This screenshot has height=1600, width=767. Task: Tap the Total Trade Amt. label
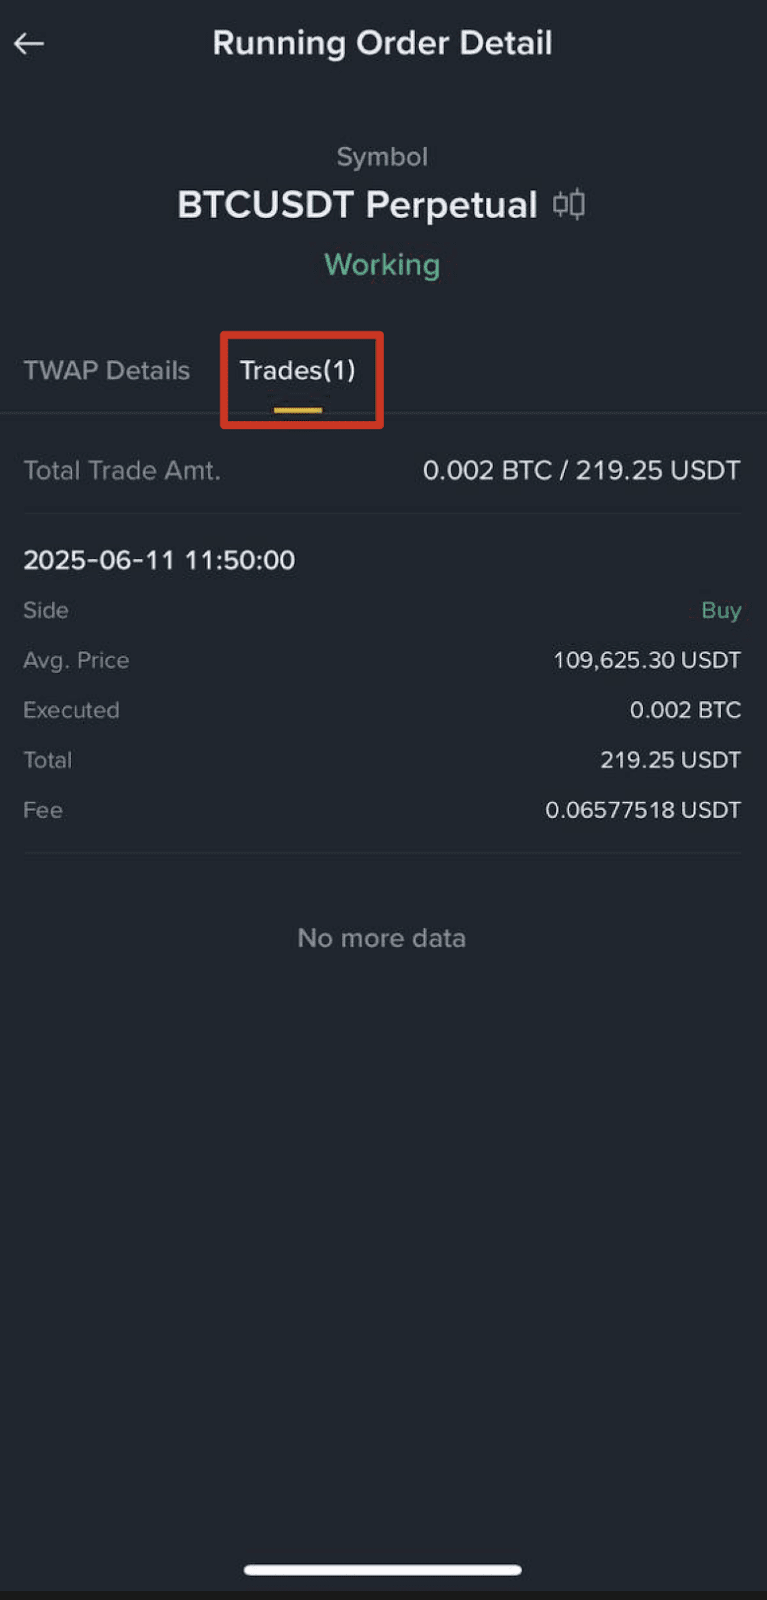pyautogui.click(x=122, y=470)
